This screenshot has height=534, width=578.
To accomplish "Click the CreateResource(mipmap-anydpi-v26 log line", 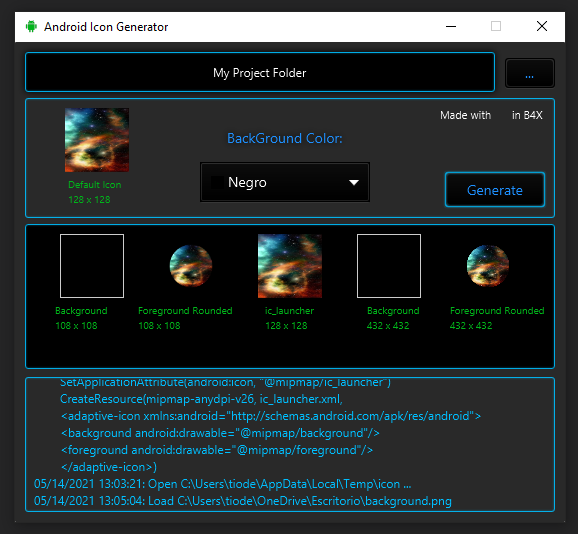I will [x=201, y=399].
